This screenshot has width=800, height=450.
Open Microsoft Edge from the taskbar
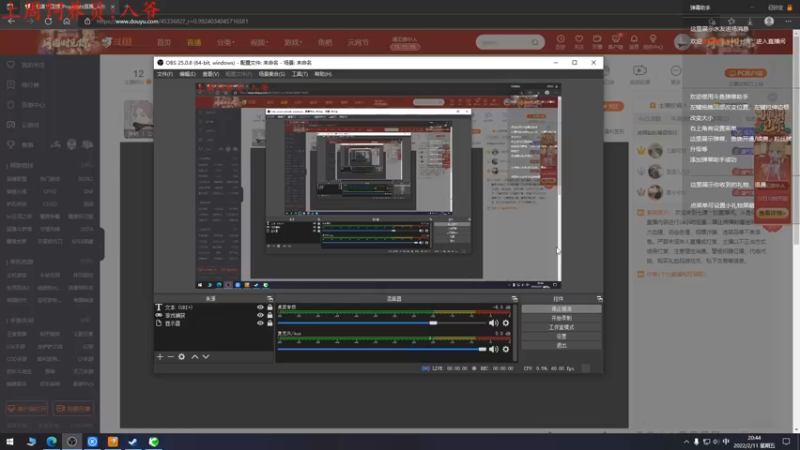coord(51,441)
